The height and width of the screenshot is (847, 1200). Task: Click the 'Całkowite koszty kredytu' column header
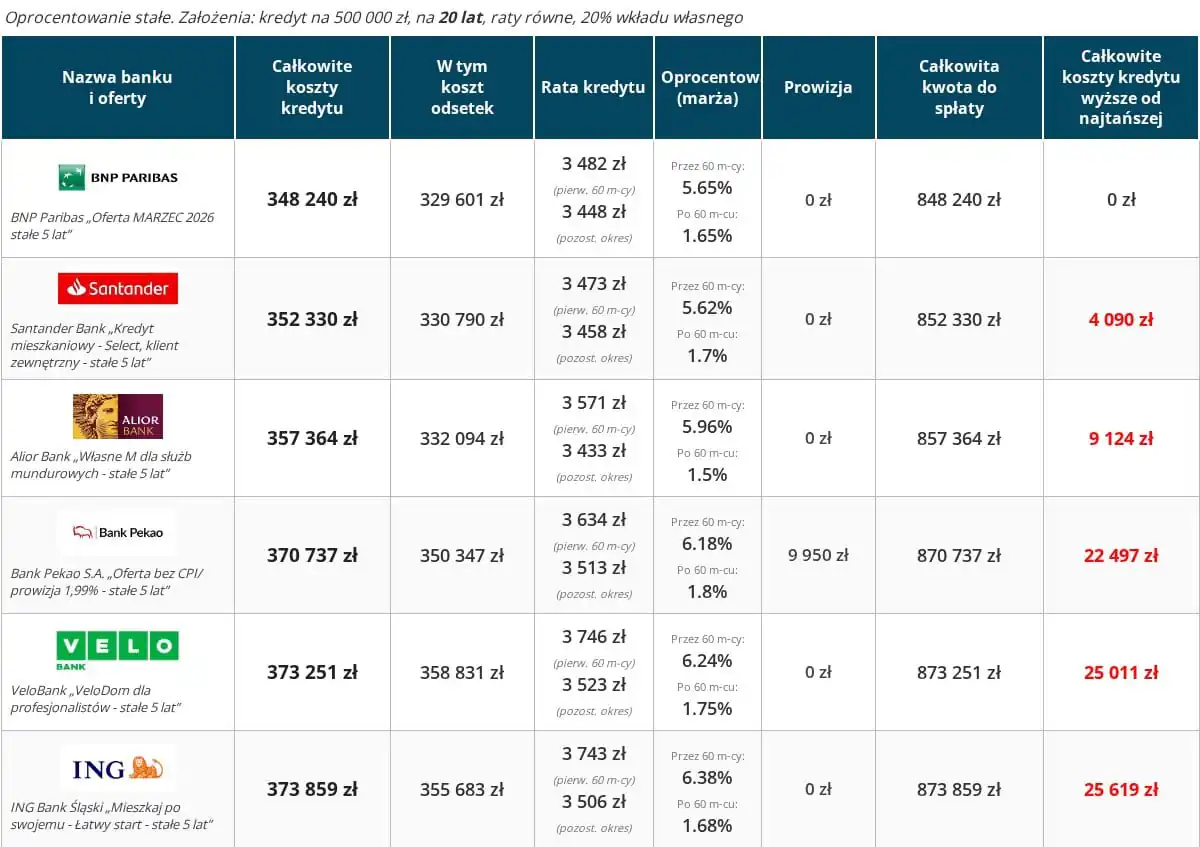pos(312,87)
